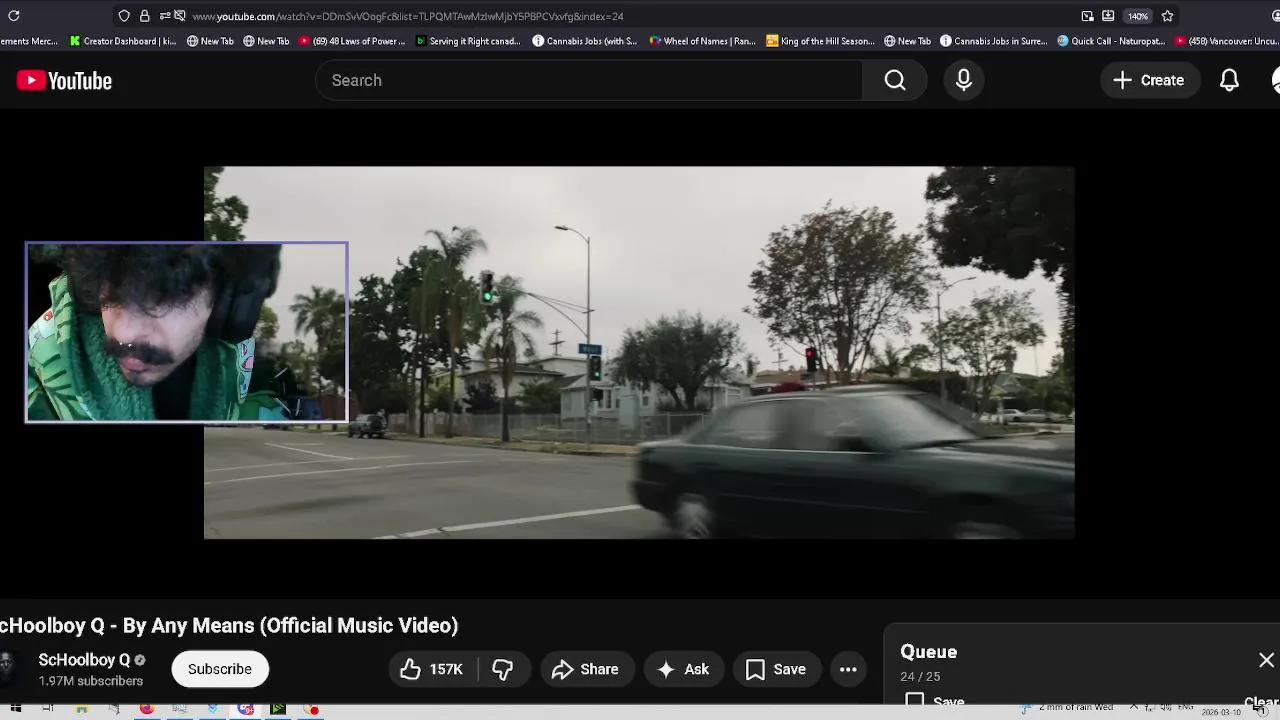Viewport: 1280px width, 720px height.
Task: Open the Ask AI feature
Action: (x=683, y=669)
